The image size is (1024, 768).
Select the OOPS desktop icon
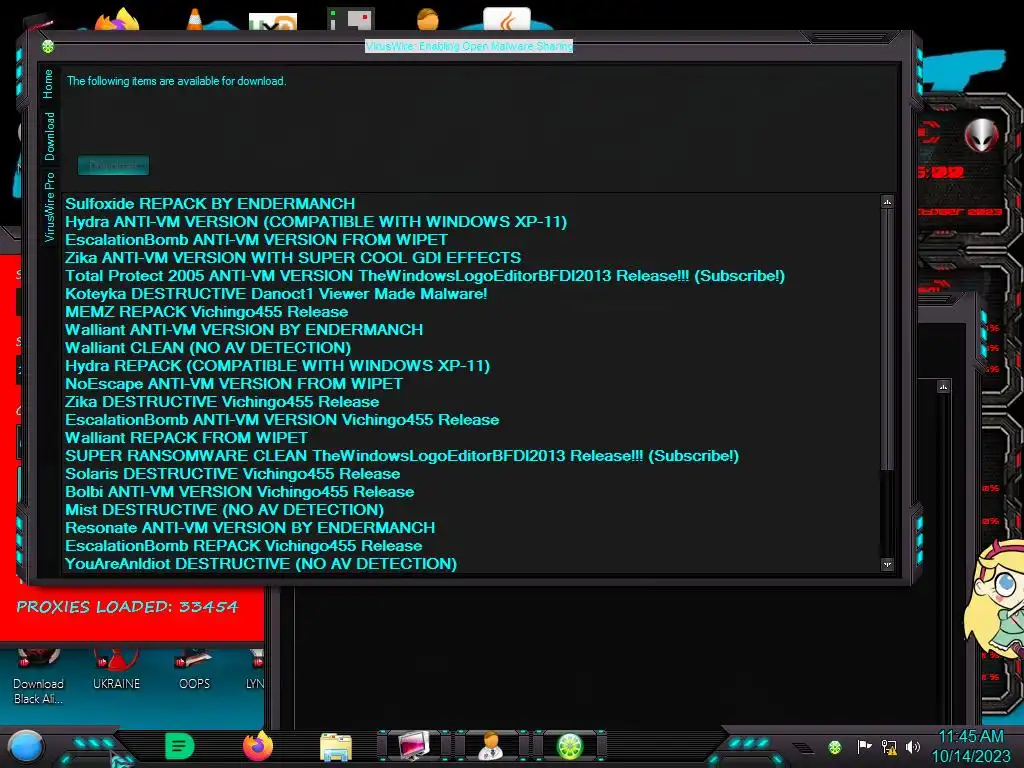(x=194, y=670)
